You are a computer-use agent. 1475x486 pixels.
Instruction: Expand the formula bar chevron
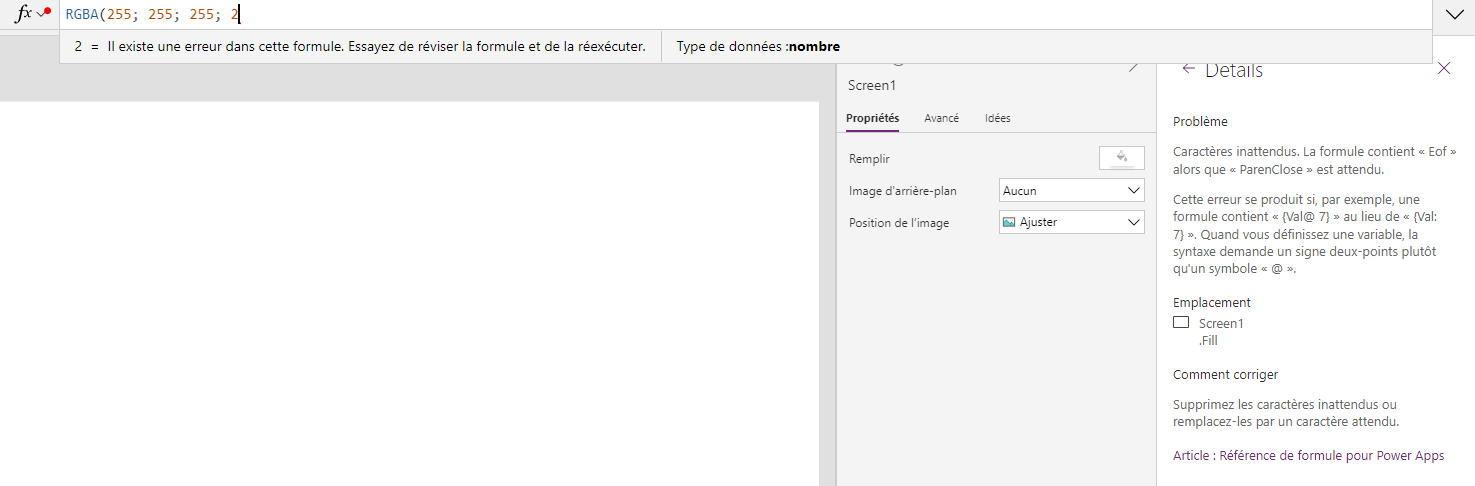pyautogui.click(x=1453, y=14)
